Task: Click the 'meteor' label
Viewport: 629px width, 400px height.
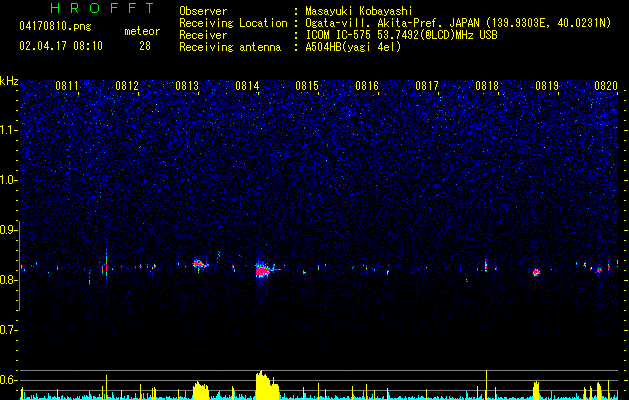Action: pos(142,31)
